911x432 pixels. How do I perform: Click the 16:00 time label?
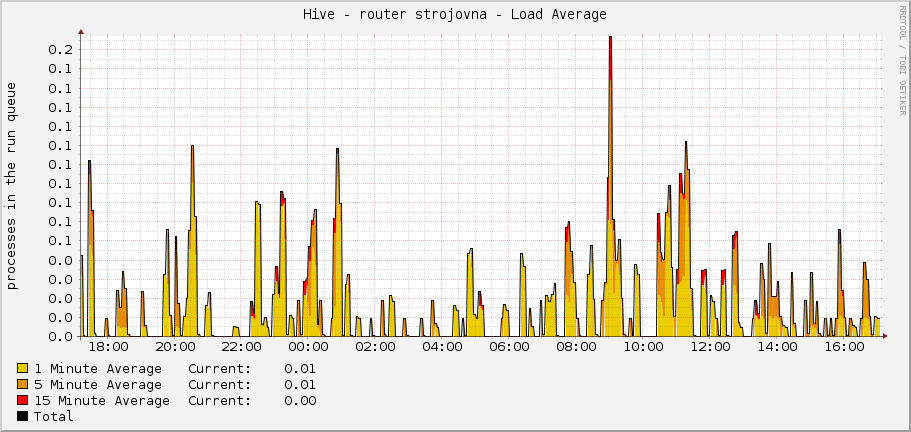pyautogui.click(x=844, y=347)
